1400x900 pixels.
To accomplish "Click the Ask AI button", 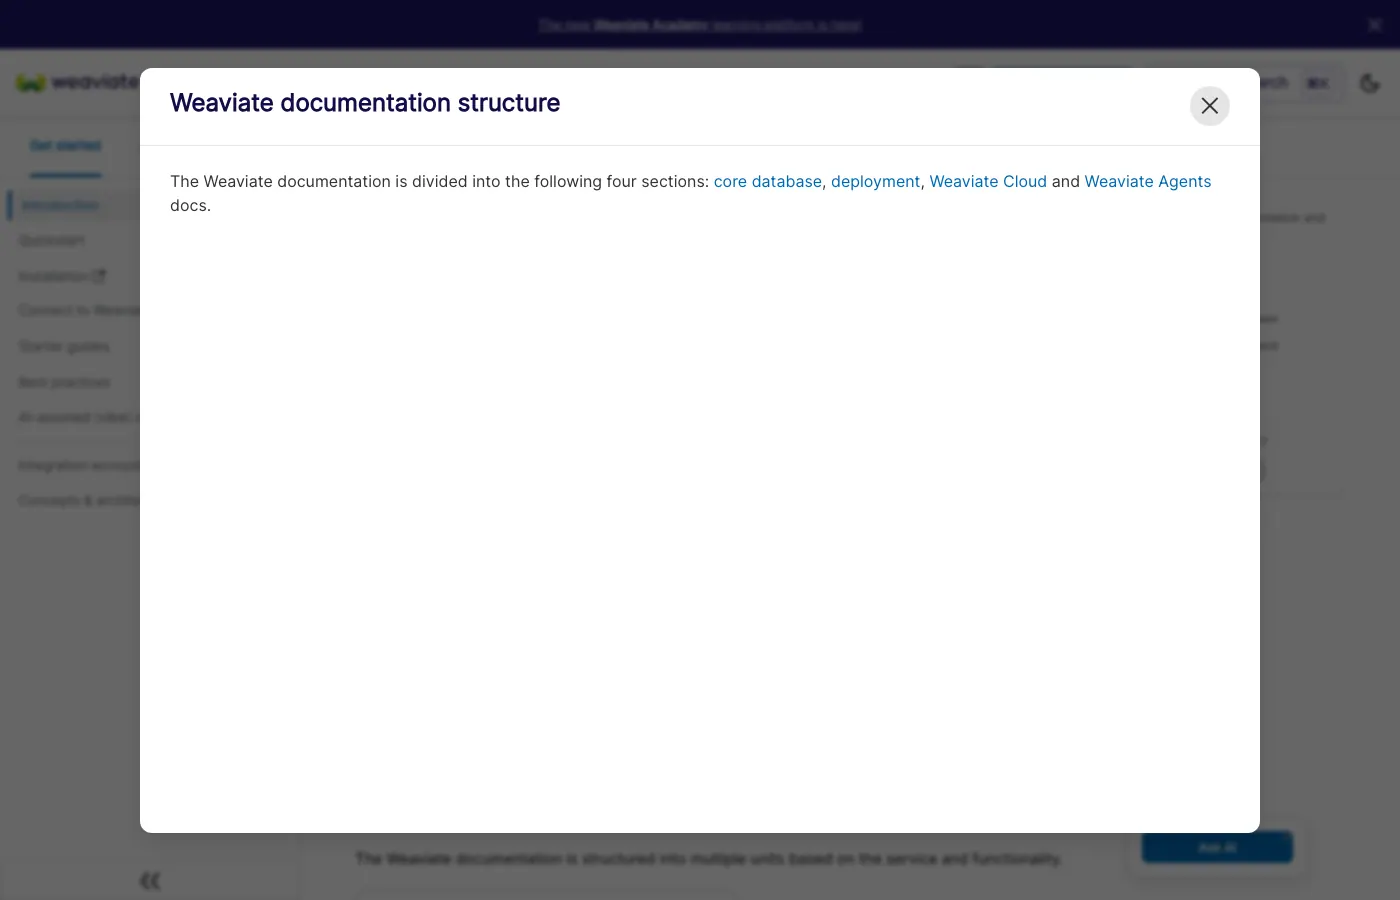I will [1217, 847].
